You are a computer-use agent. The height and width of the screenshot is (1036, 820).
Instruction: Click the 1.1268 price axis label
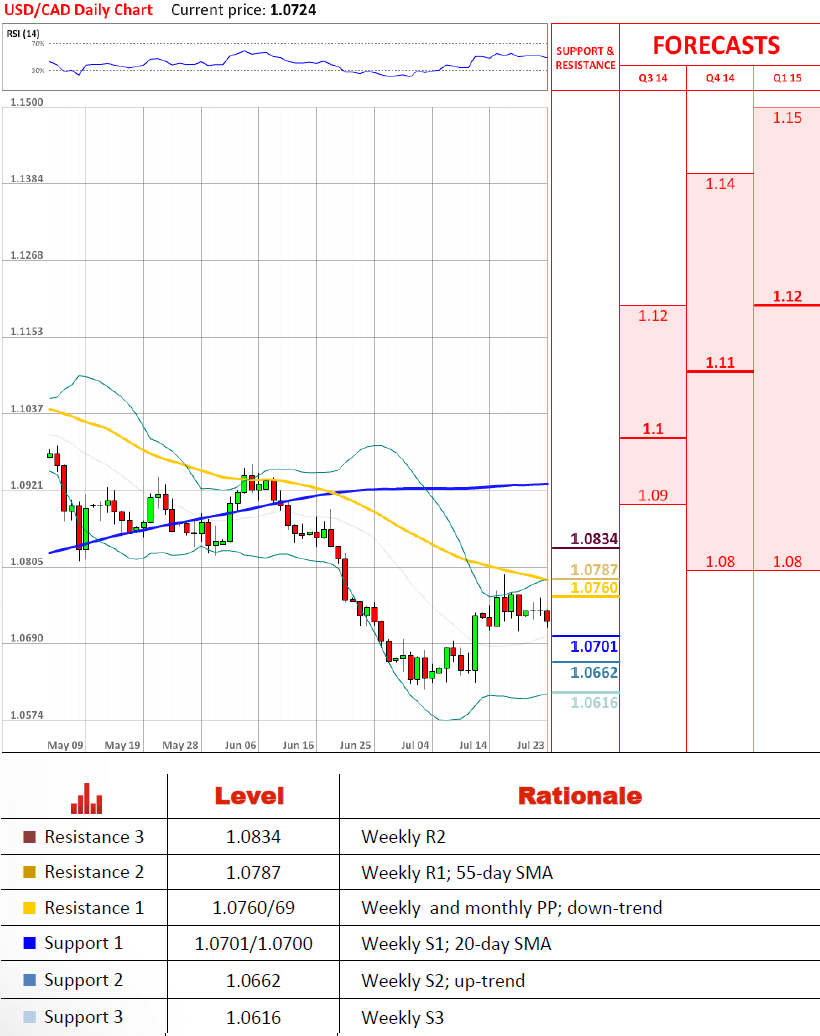pos(26,255)
